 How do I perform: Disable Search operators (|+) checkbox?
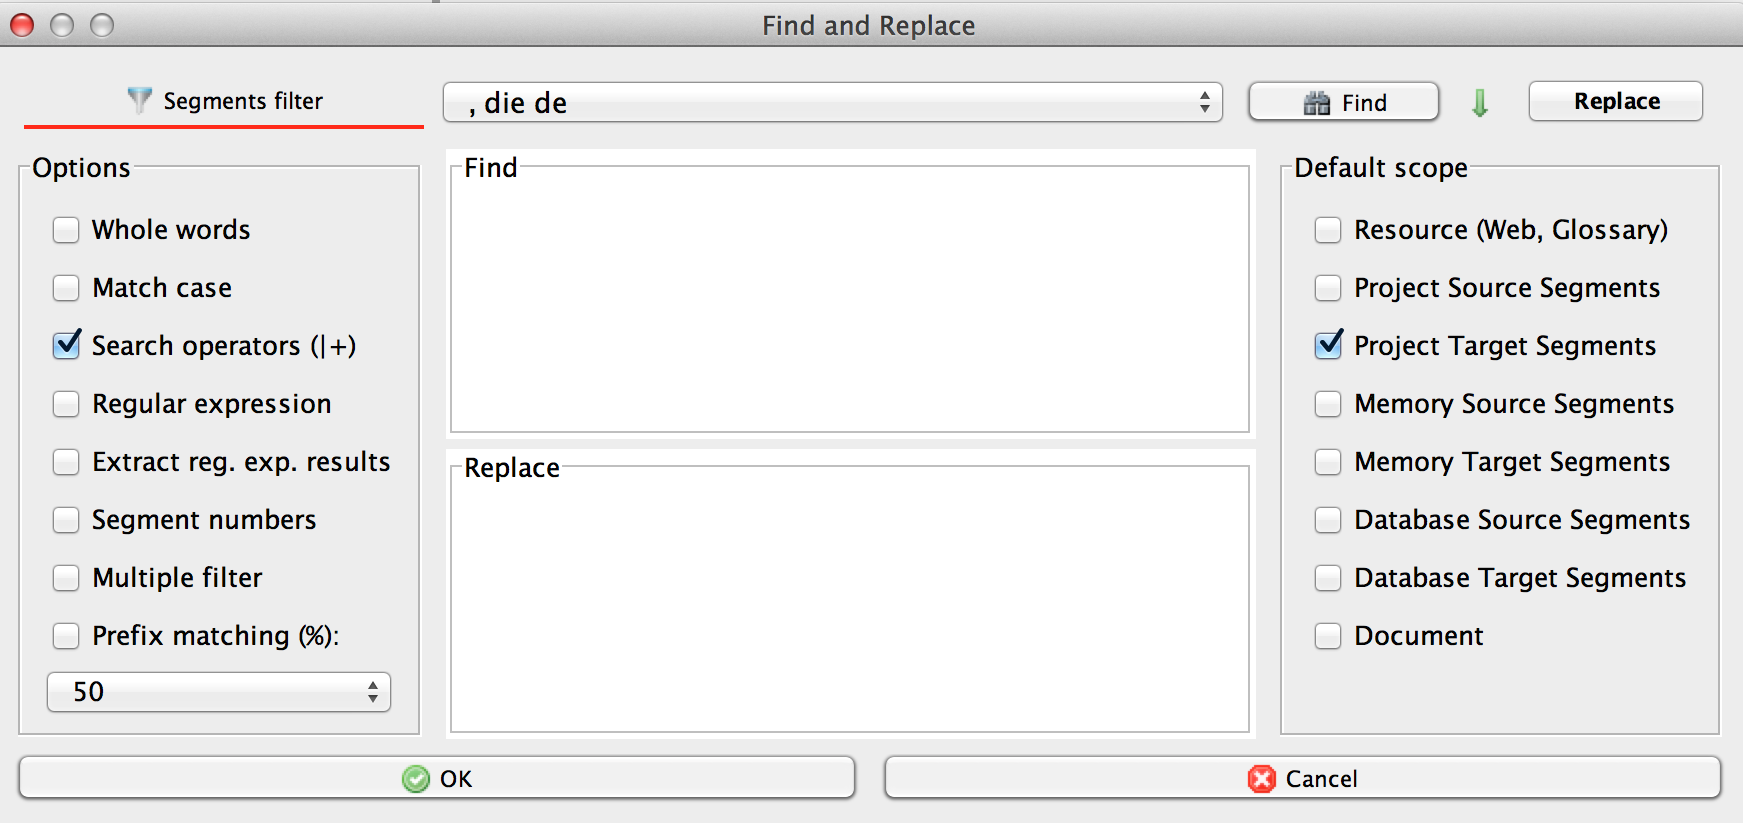66,346
